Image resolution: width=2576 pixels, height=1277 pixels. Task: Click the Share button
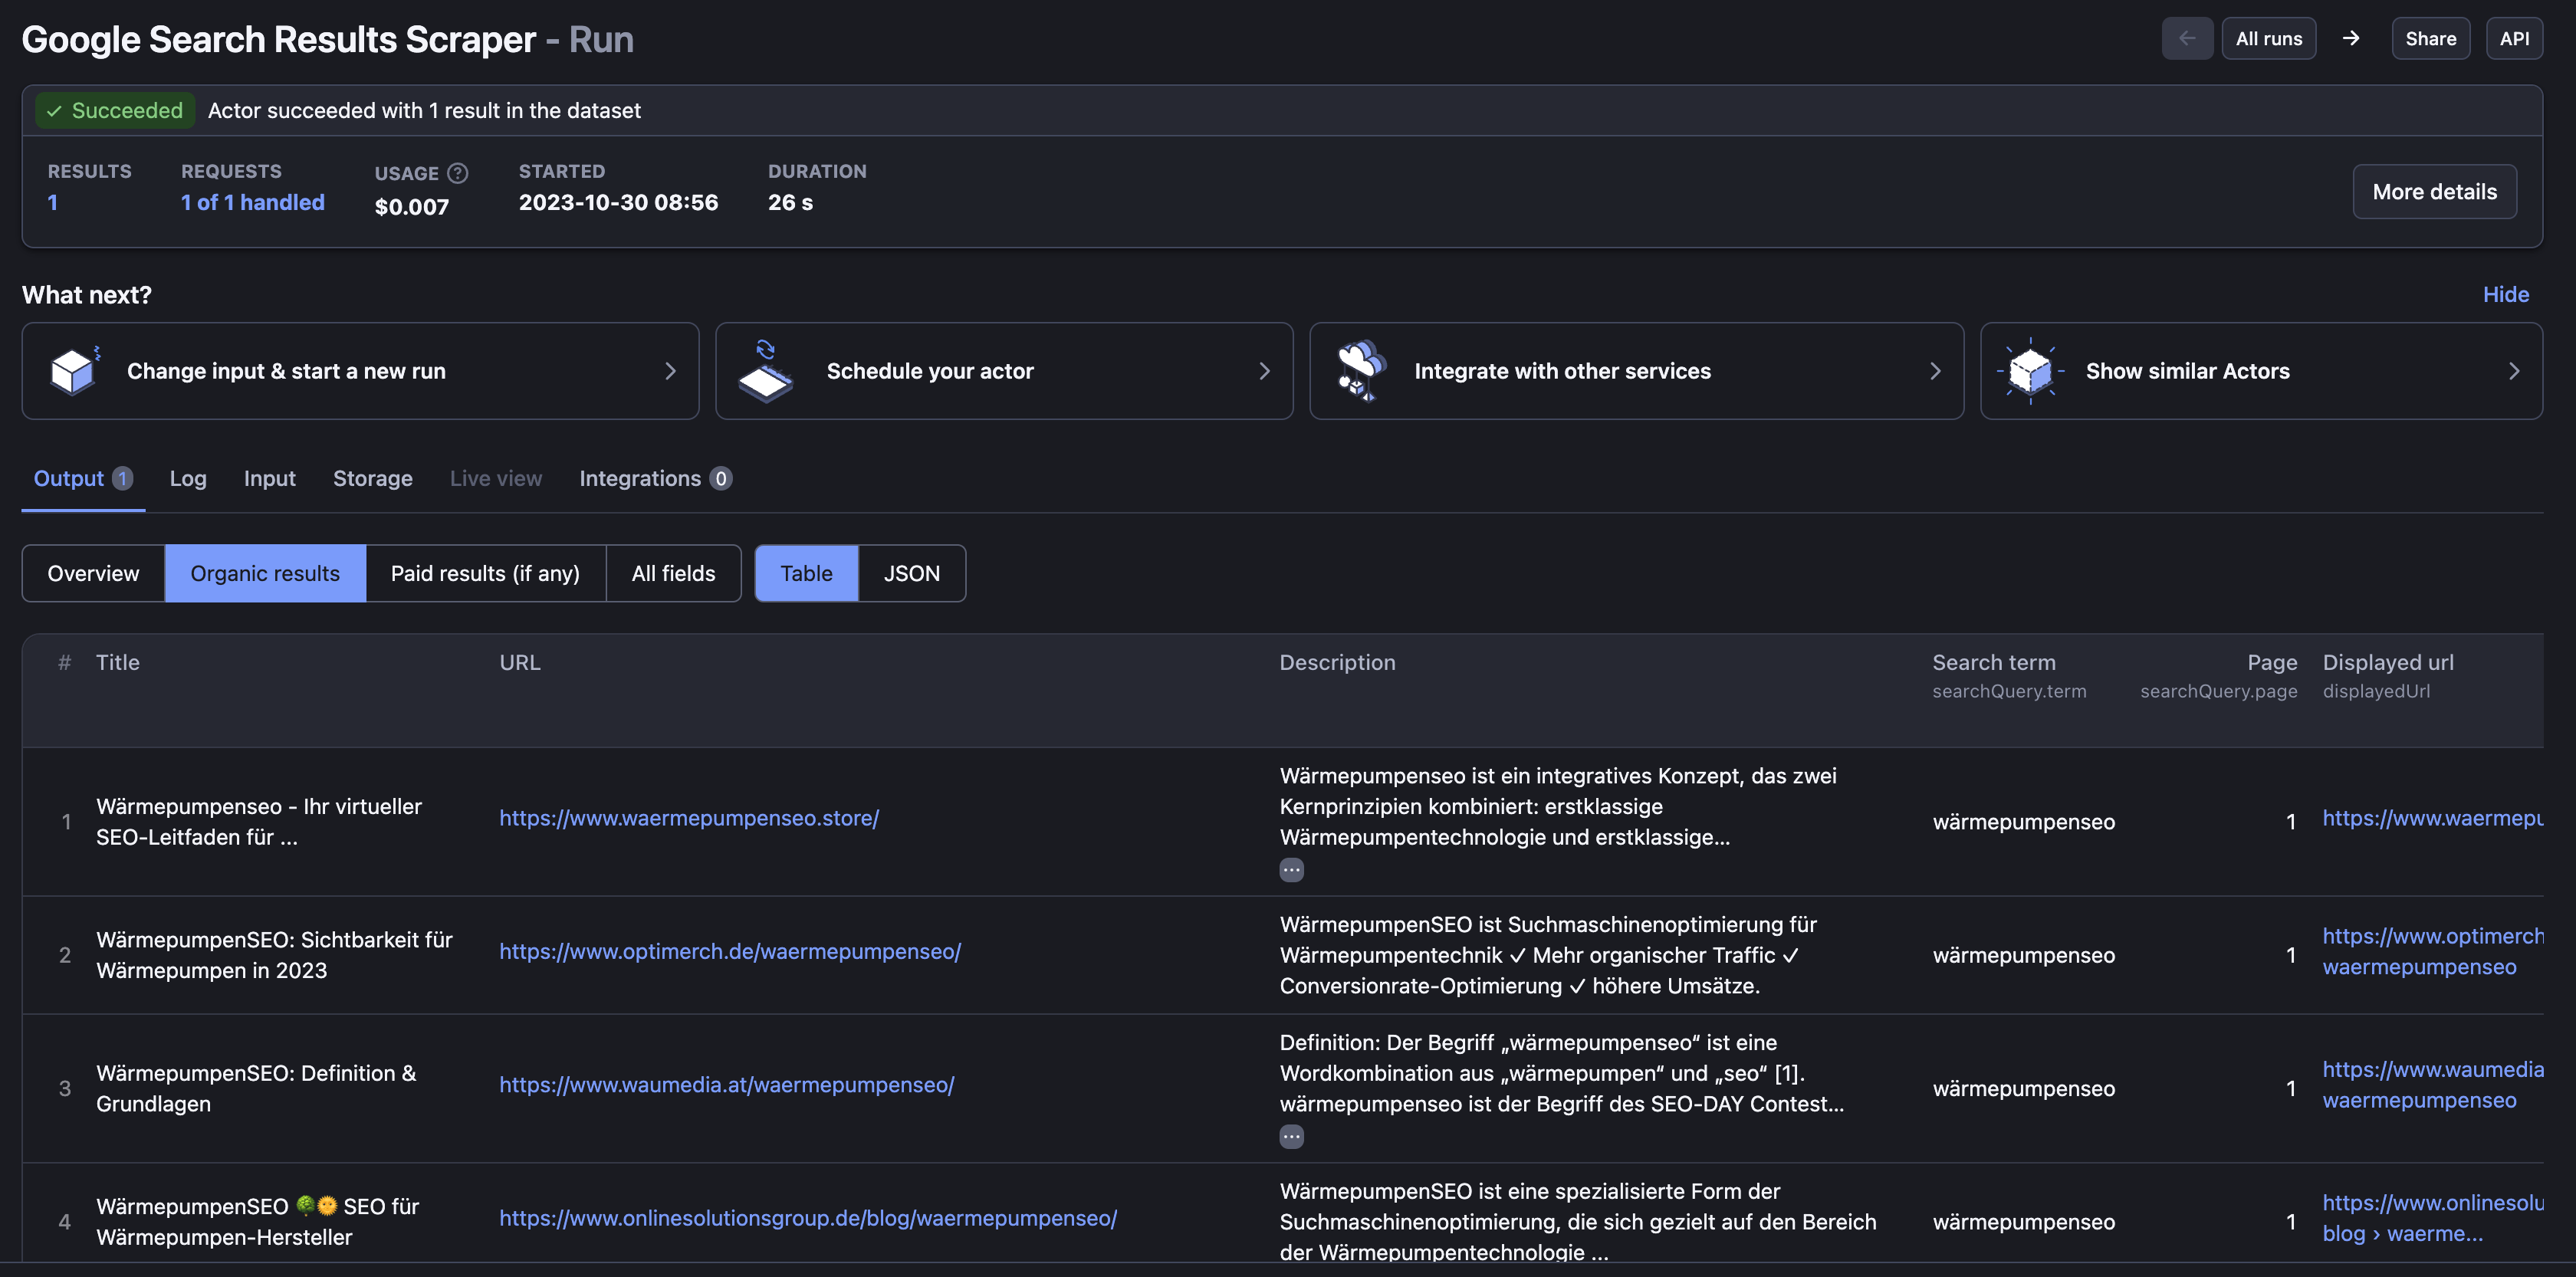click(2430, 39)
